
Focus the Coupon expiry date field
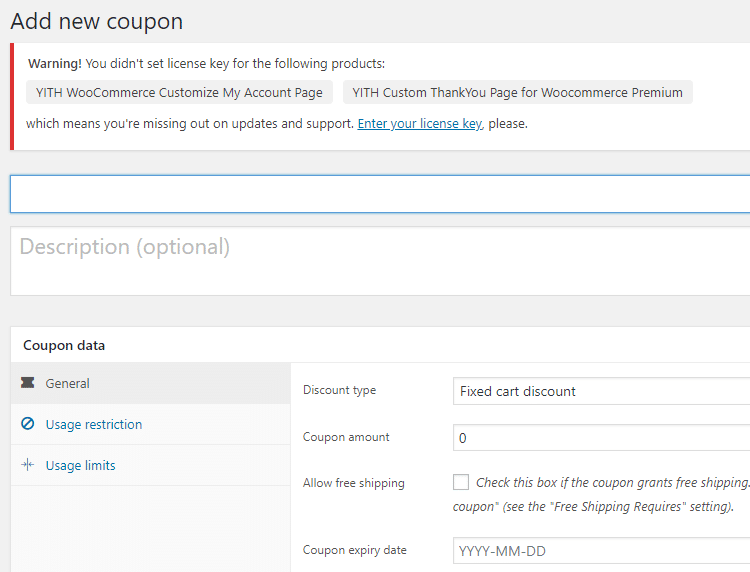click(x=600, y=550)
